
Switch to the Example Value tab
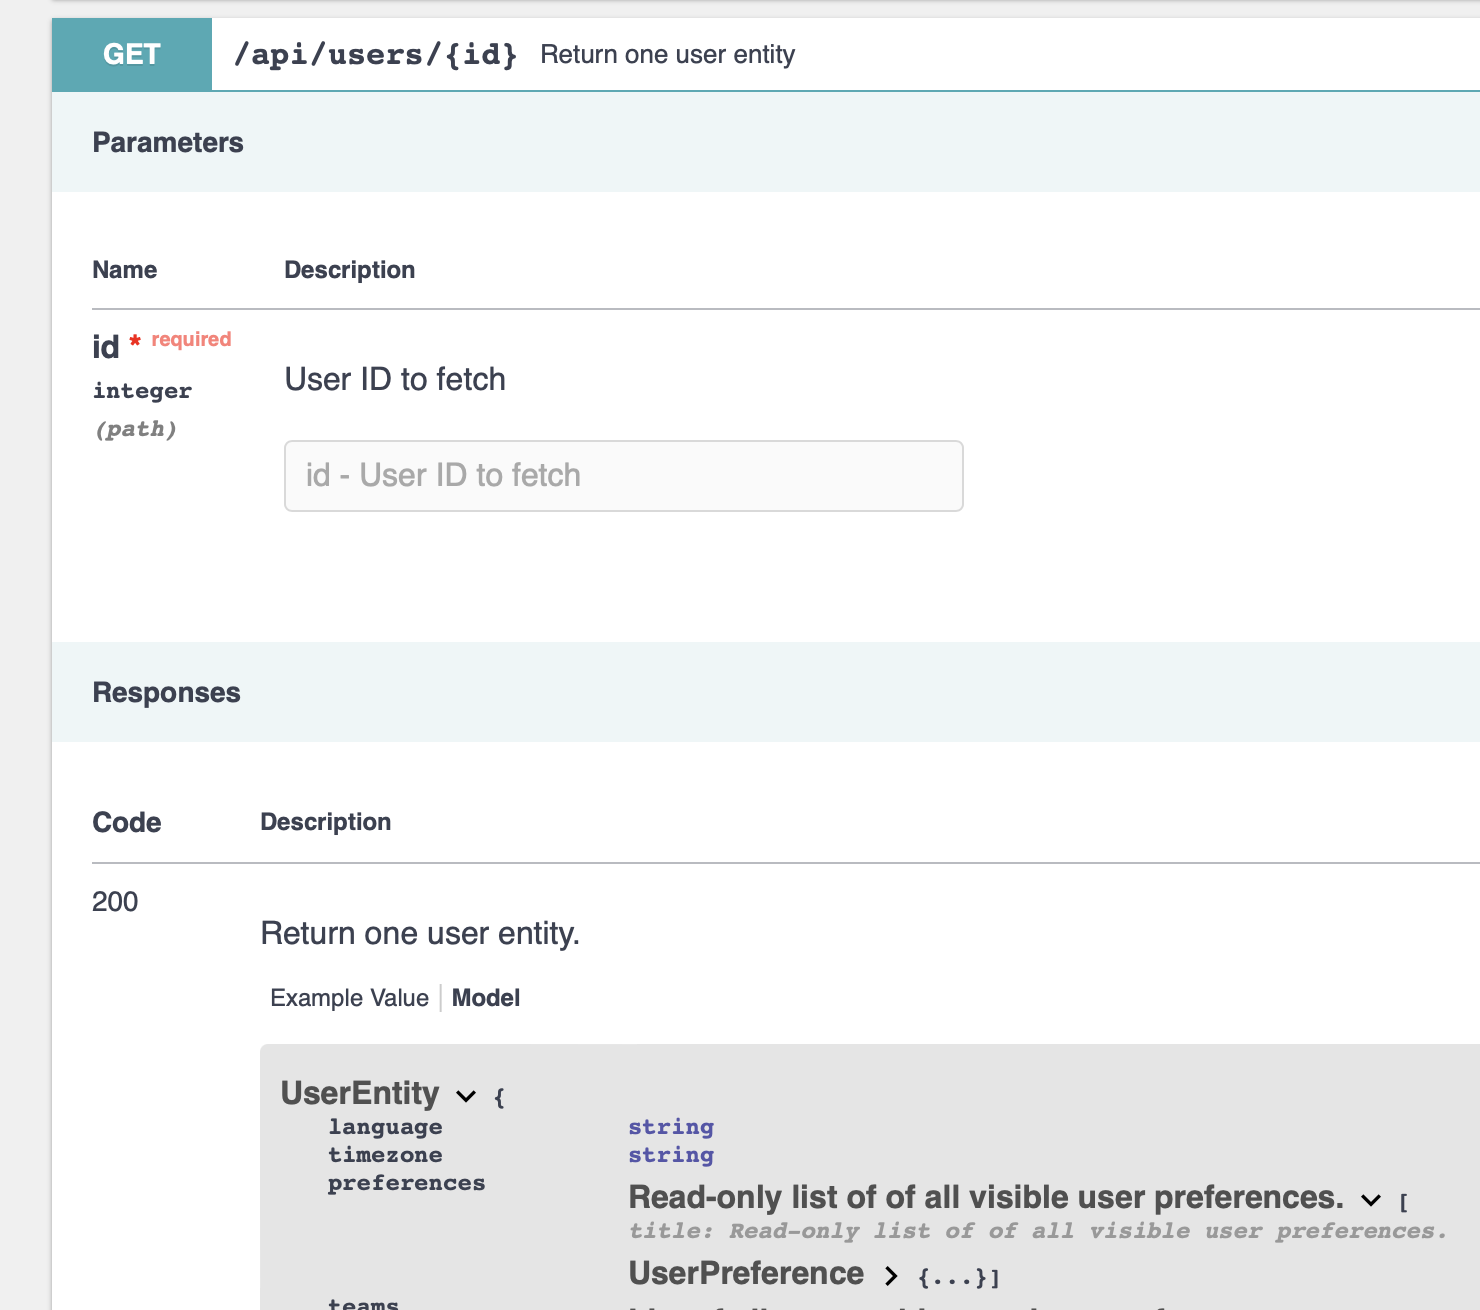click(x=348, y=997)
